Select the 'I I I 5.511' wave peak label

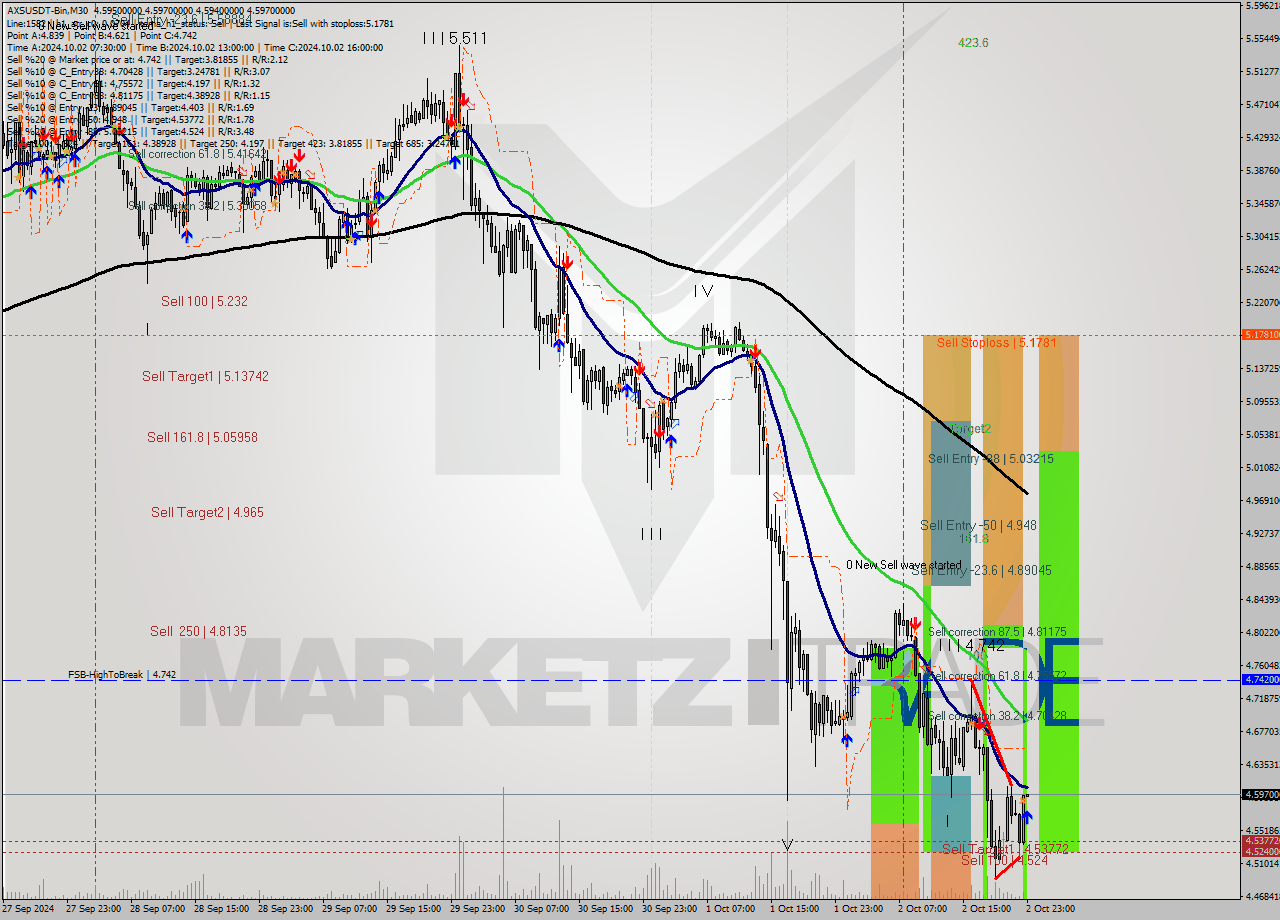(x=454, y=38)
